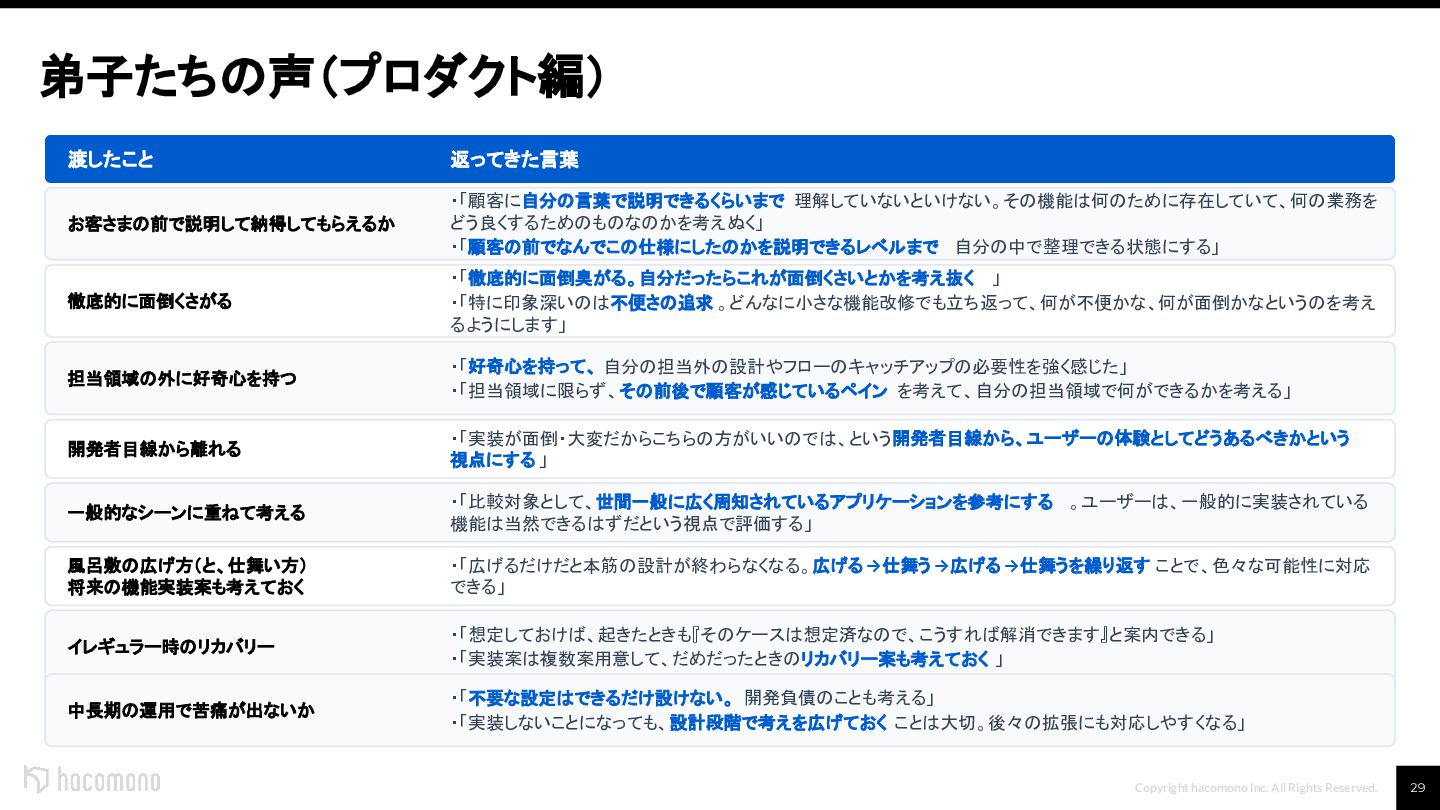Click blue text 不便さの追求

pos(662,303)
